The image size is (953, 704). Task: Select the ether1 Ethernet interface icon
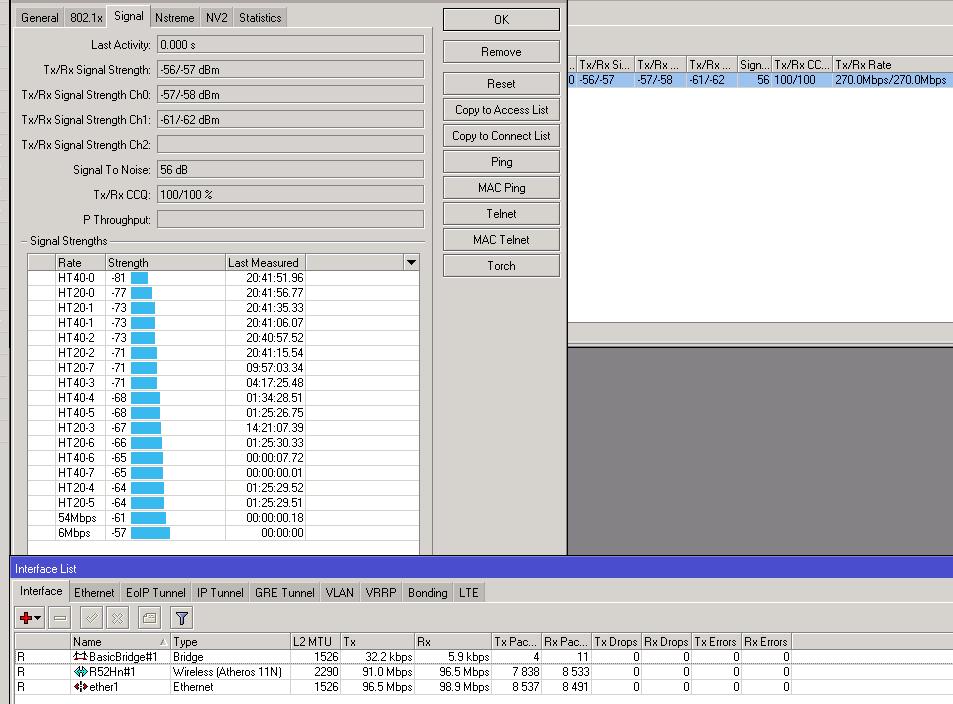pyautogui.click(x=80, y=687)
